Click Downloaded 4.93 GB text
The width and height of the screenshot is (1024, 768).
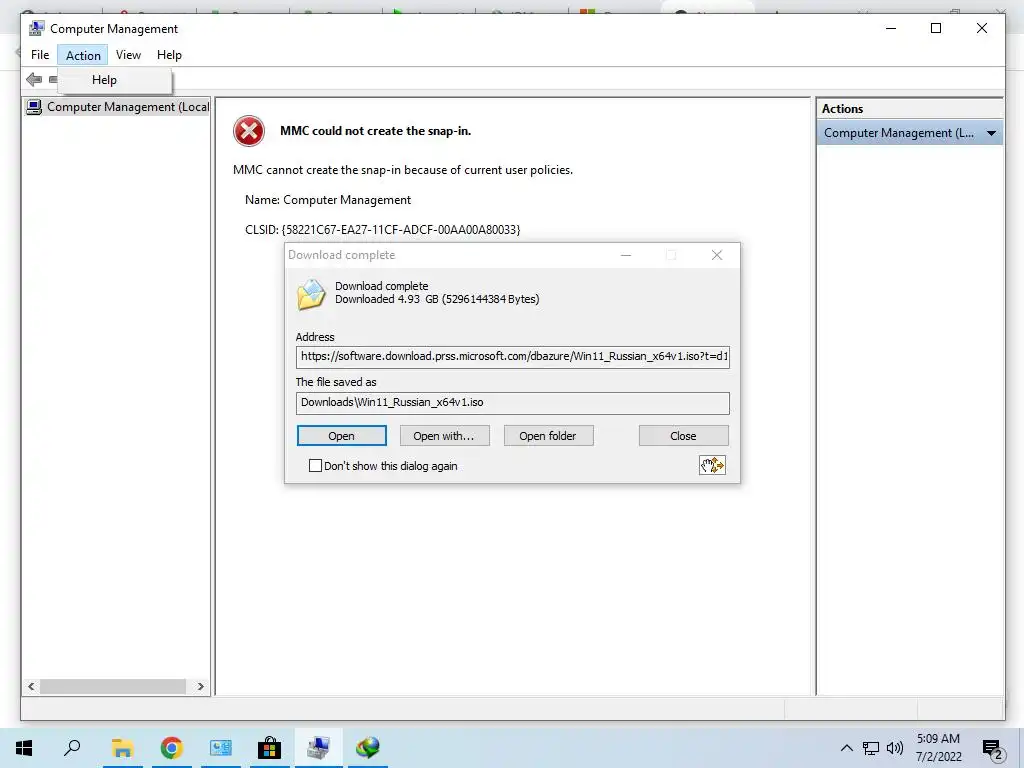pos(437,299)
